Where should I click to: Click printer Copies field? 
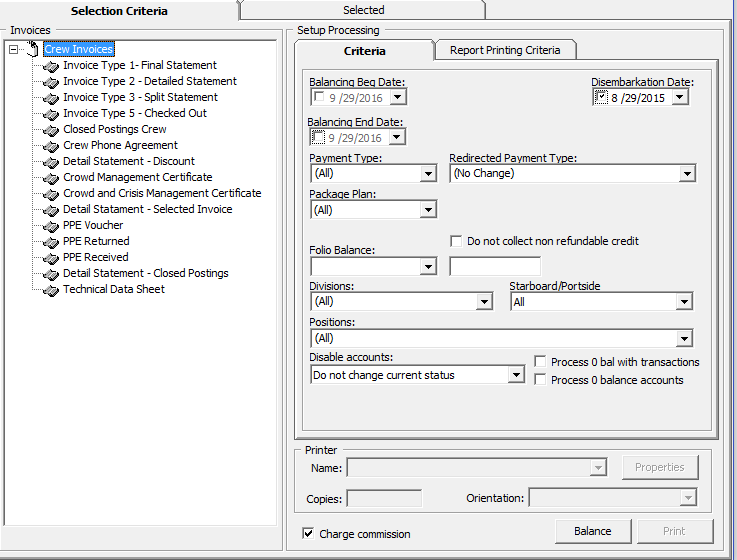point(384,498)
